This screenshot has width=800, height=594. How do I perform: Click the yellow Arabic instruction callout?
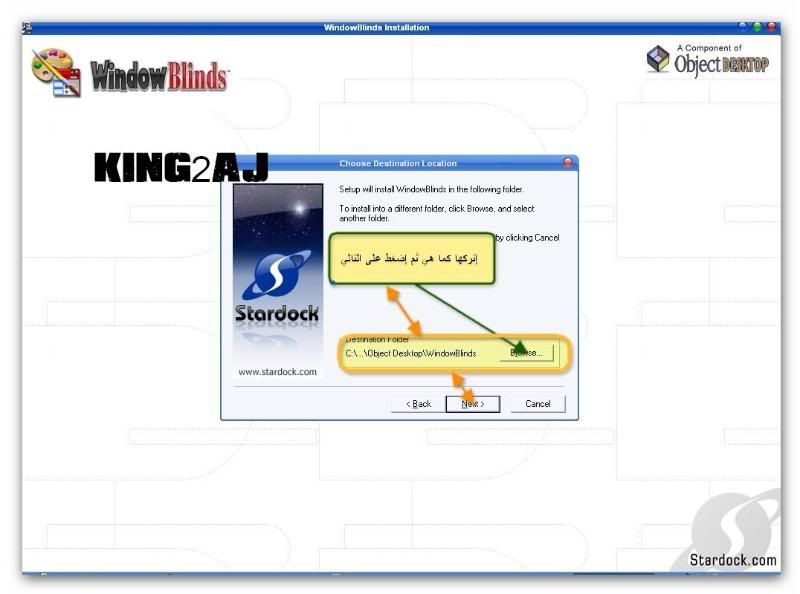(412, 260)
